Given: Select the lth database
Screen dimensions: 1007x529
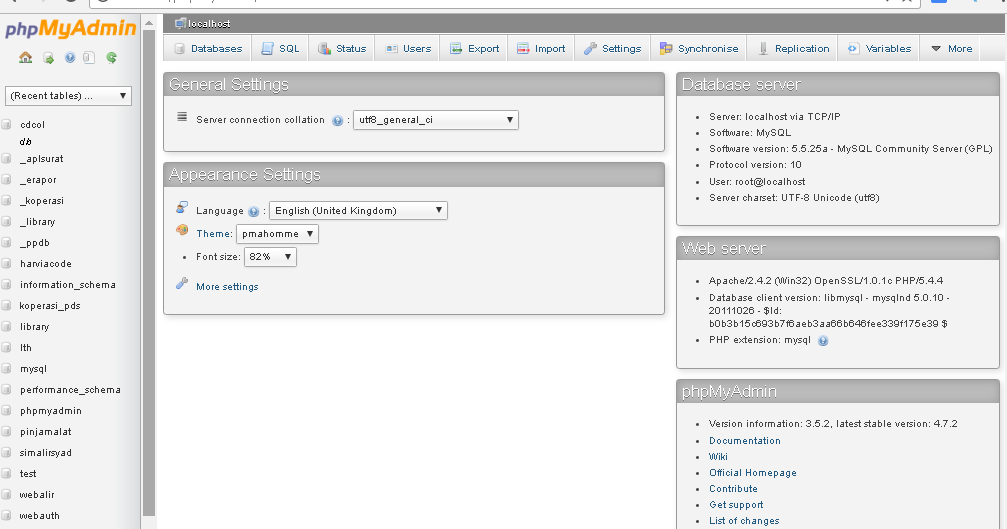Looking at the screenshot, I should 26,348.
